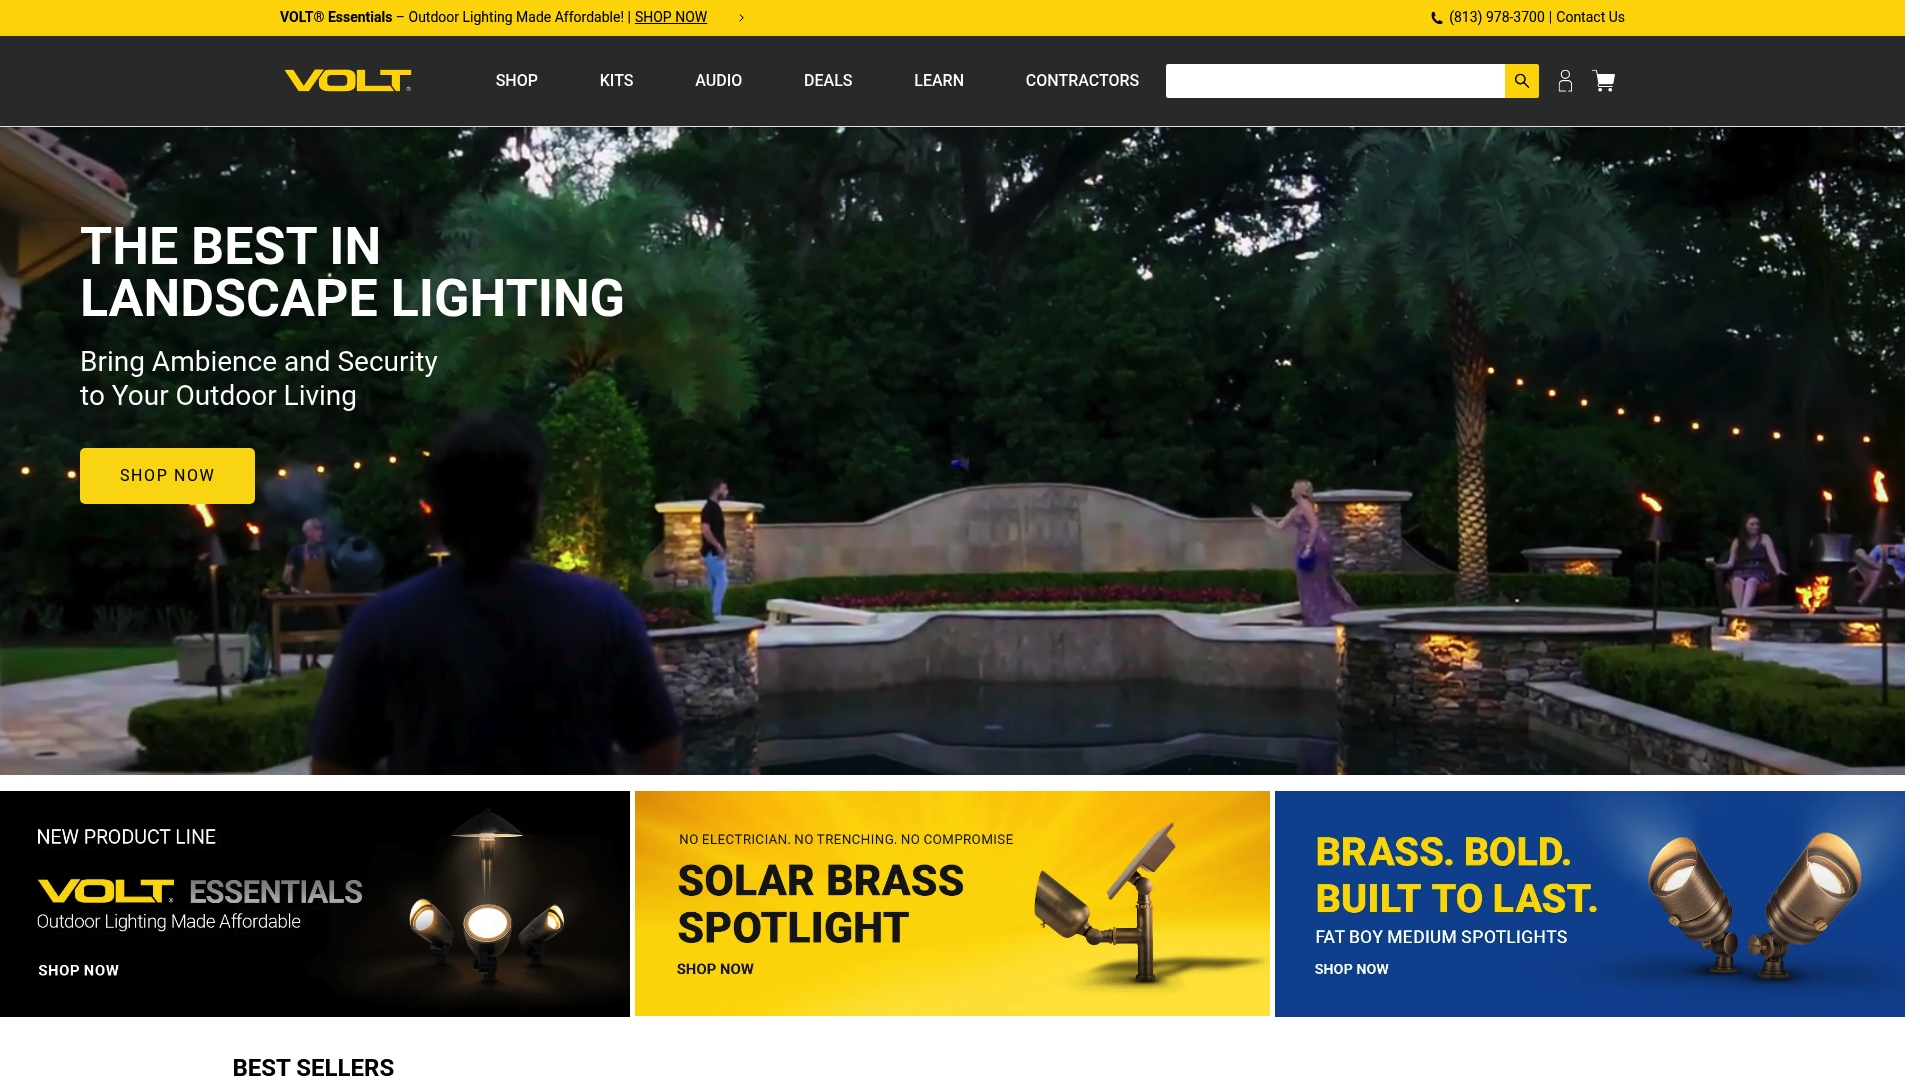Click THE BEST IN LANDSCAPE LIGHTING headline
Screen dimensions: 1920x1080
click(352, 272)
